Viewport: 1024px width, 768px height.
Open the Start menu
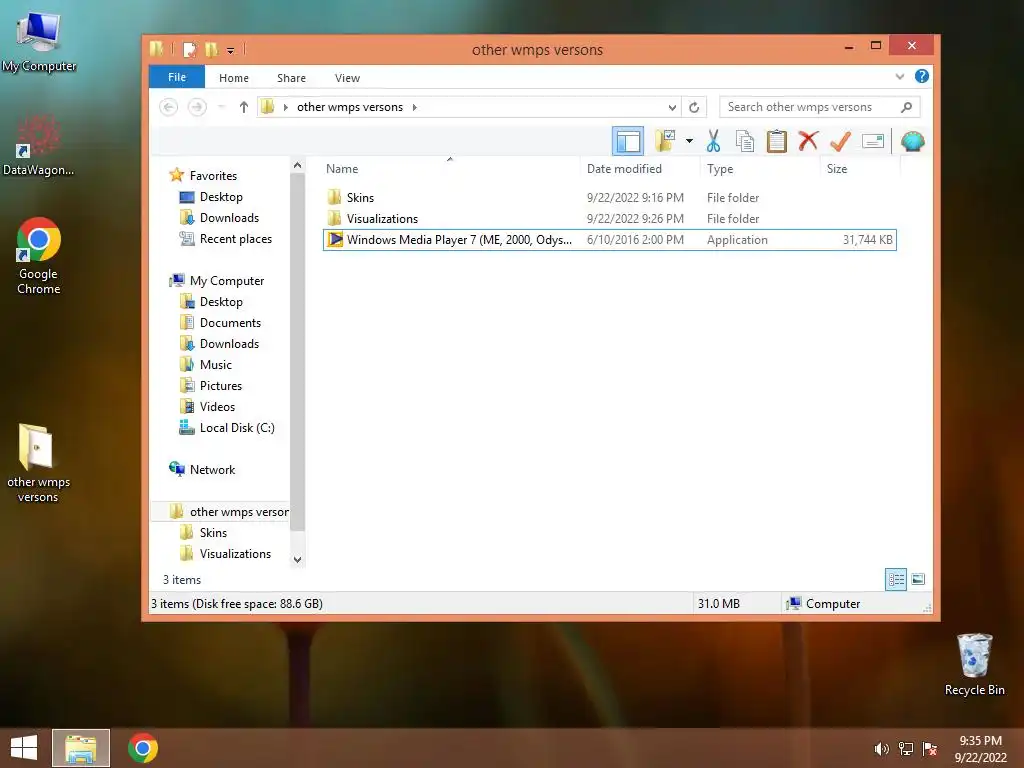24,748
